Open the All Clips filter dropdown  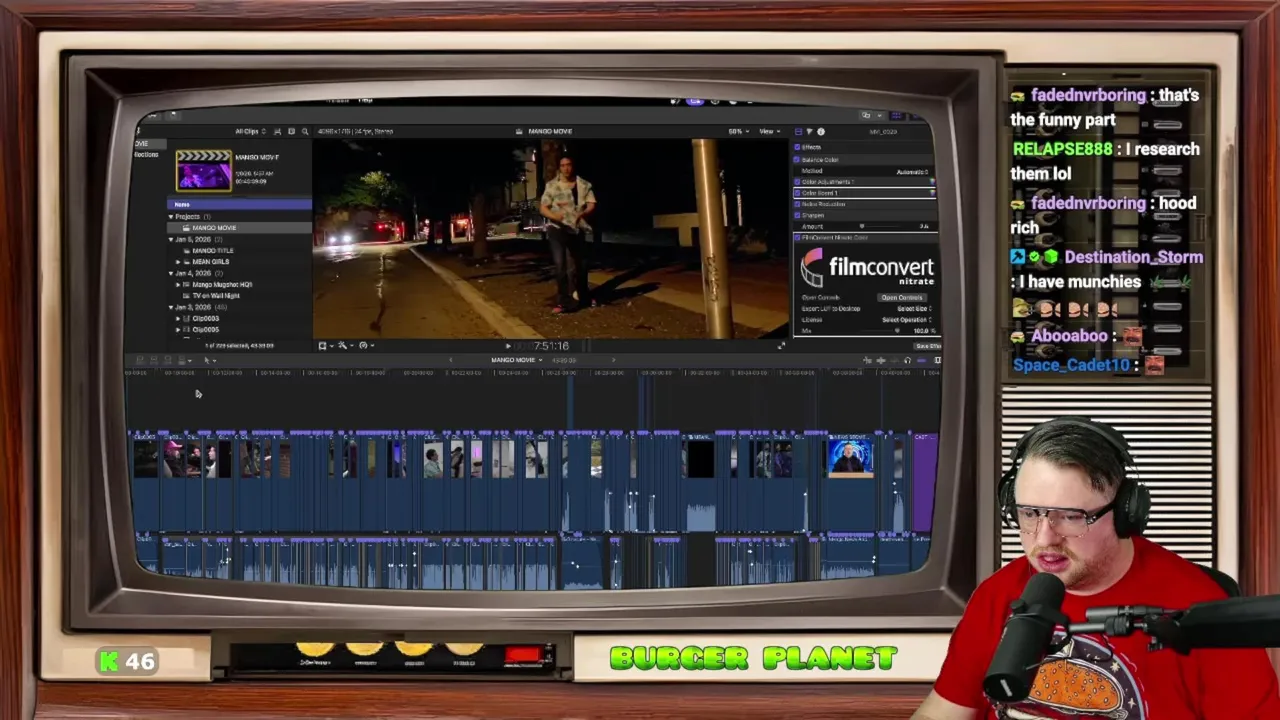[251, 131]
